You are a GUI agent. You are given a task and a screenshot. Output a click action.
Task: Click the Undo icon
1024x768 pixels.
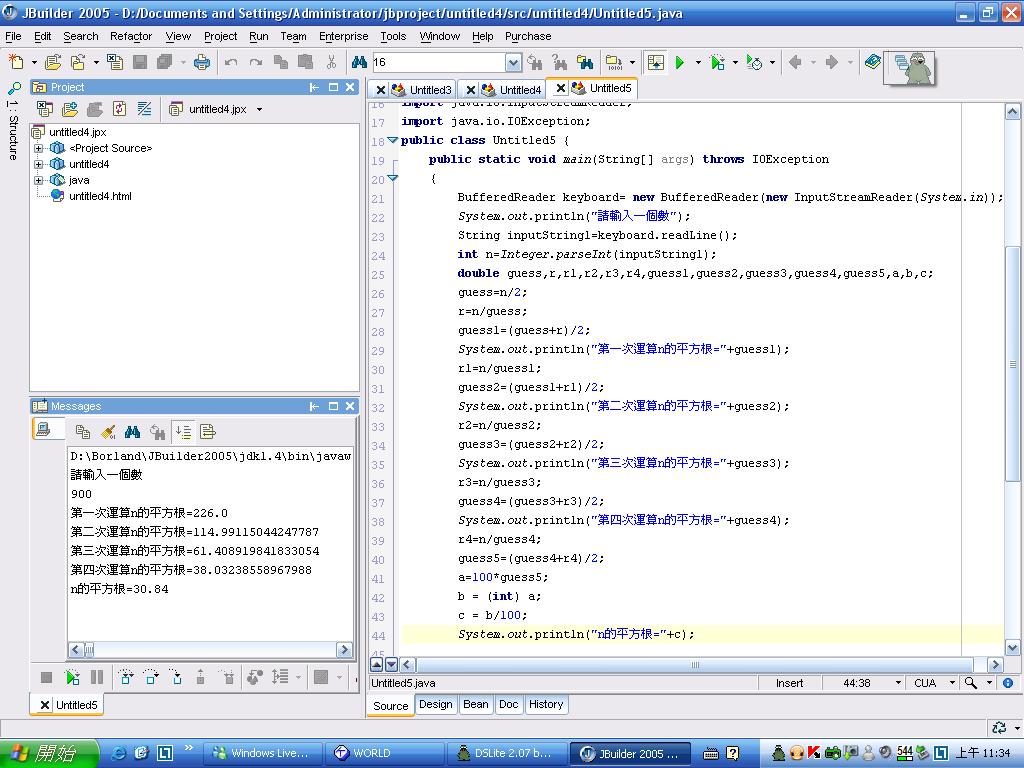click(231, 63)
